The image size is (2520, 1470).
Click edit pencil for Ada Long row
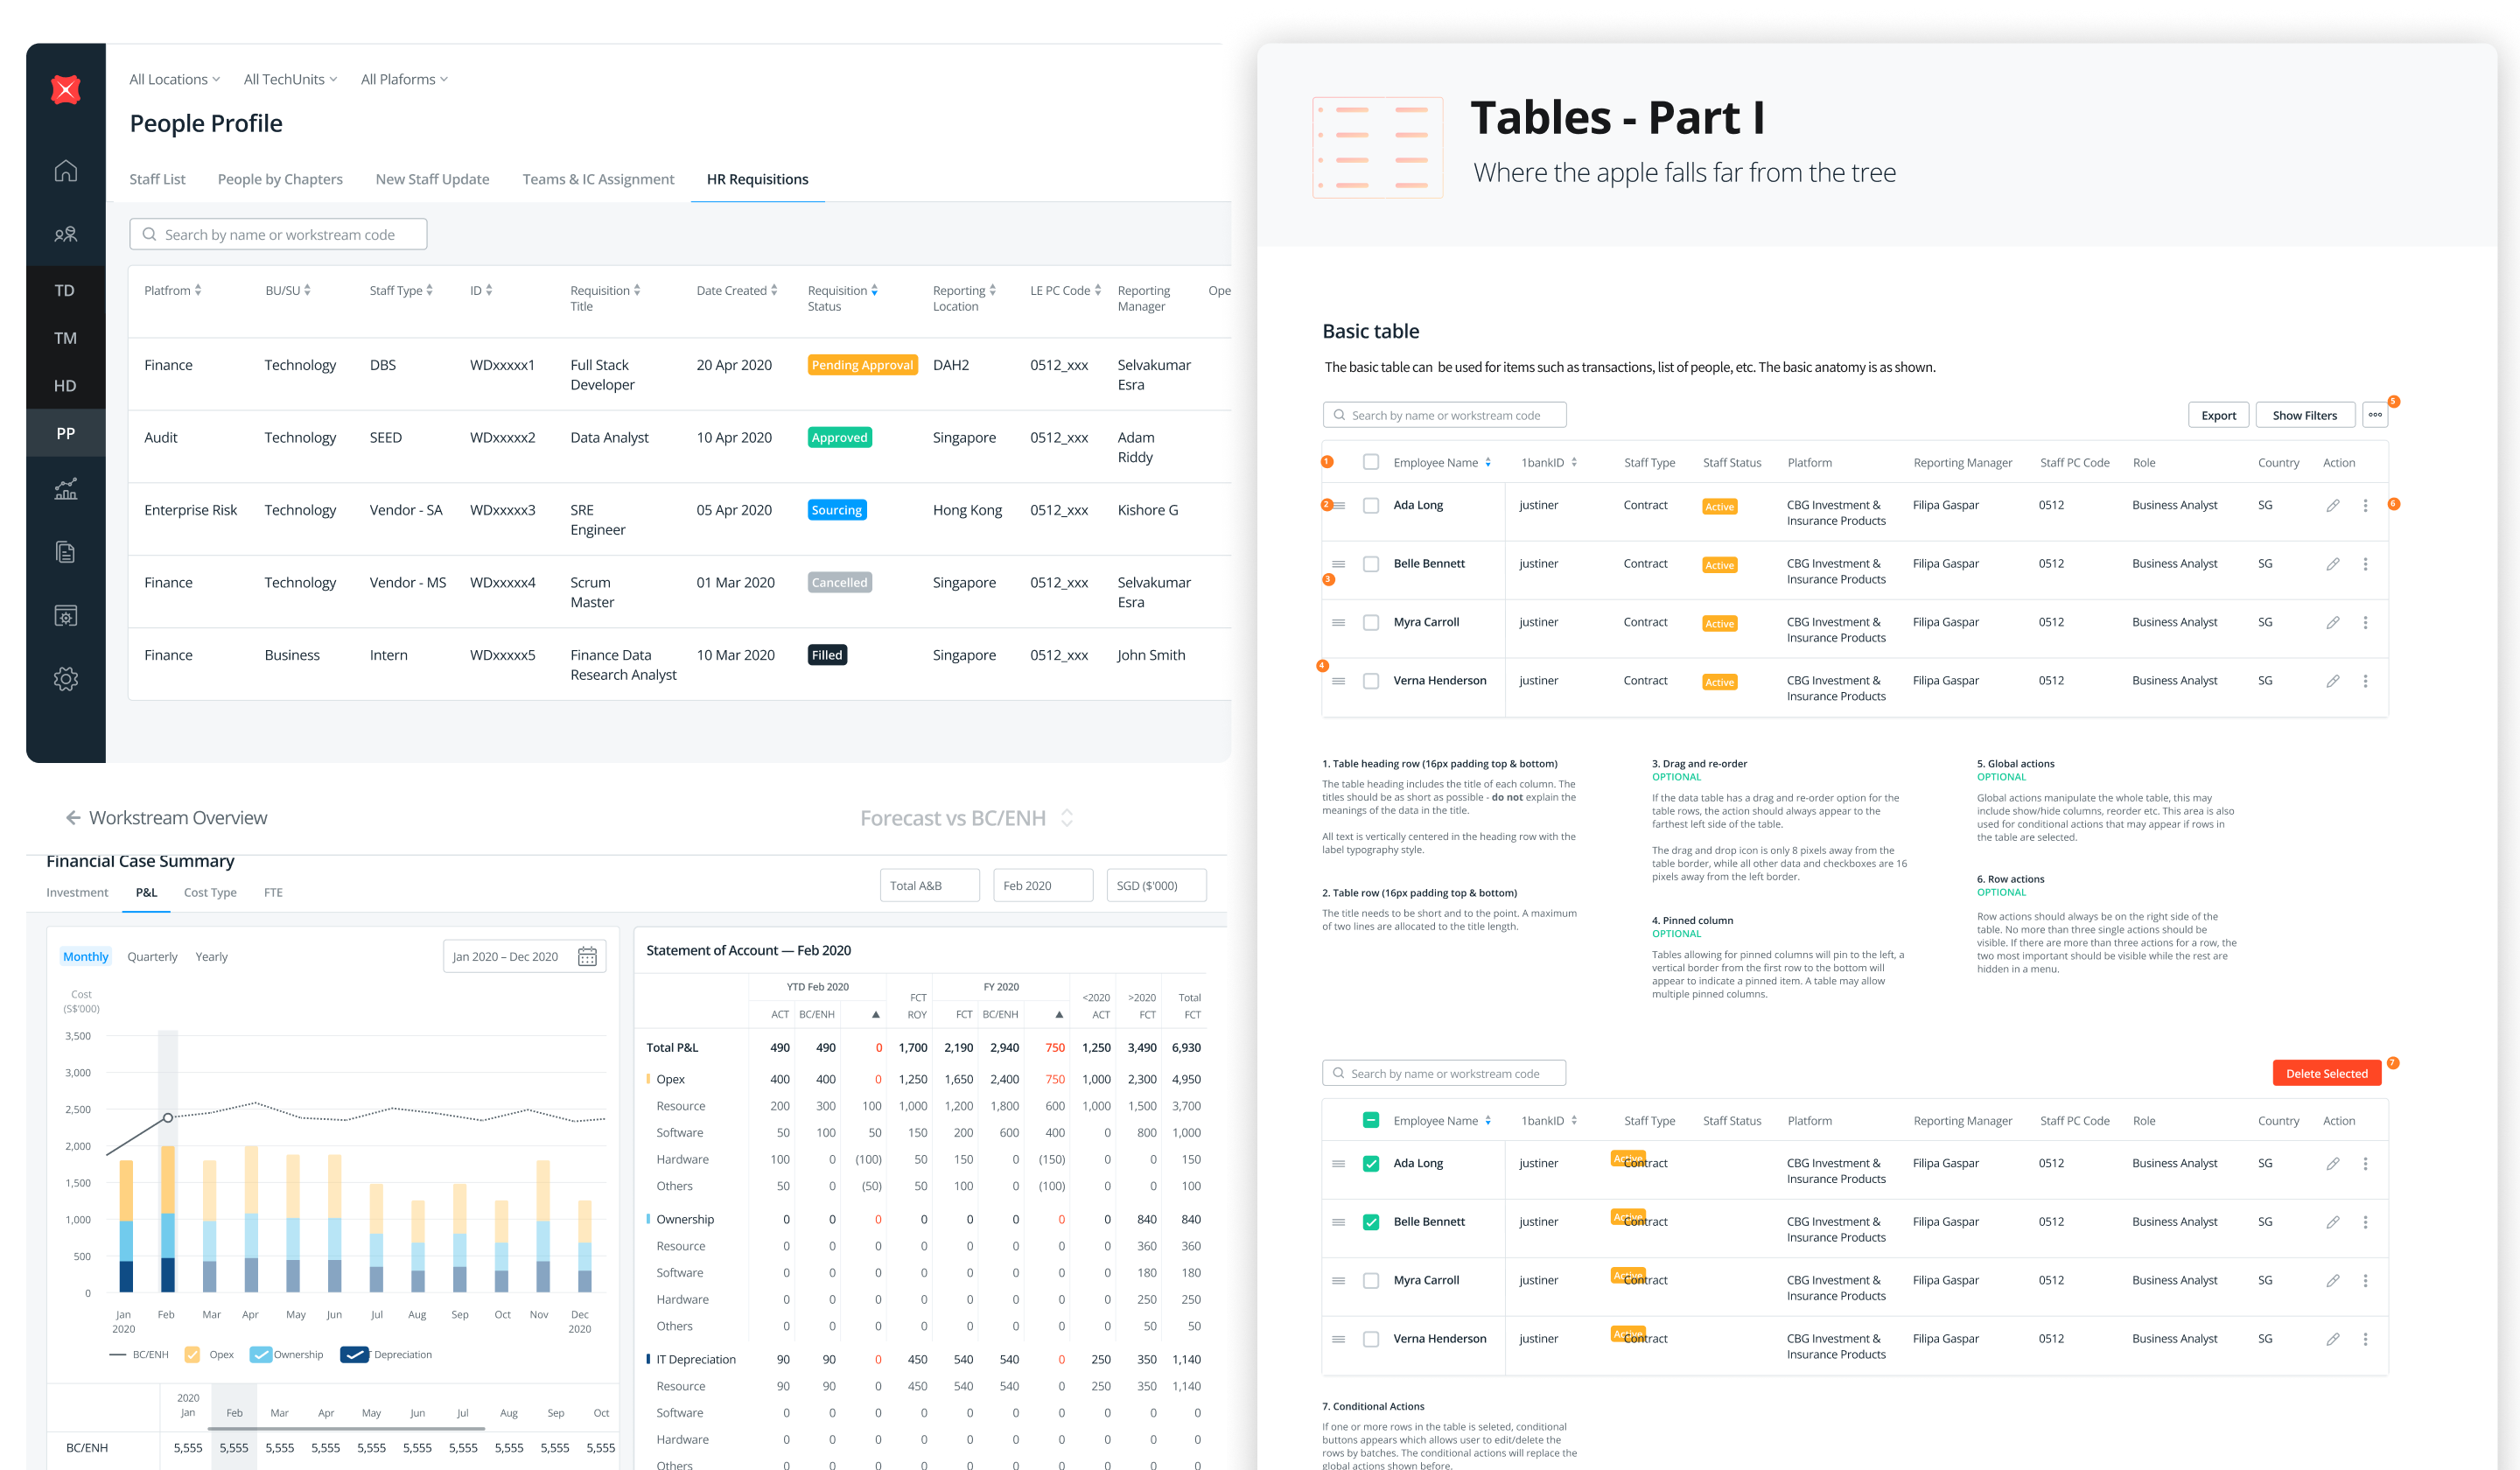pos(2332,506)
